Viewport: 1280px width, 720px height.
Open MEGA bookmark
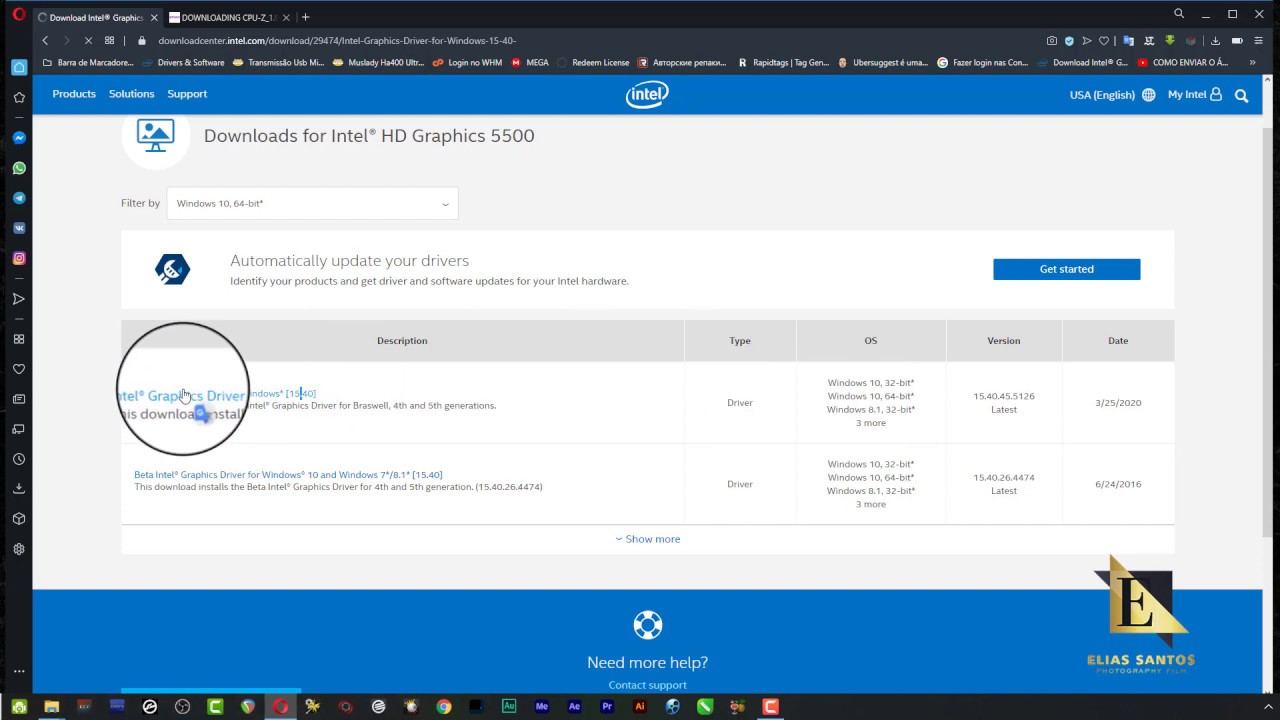point(530,62)
